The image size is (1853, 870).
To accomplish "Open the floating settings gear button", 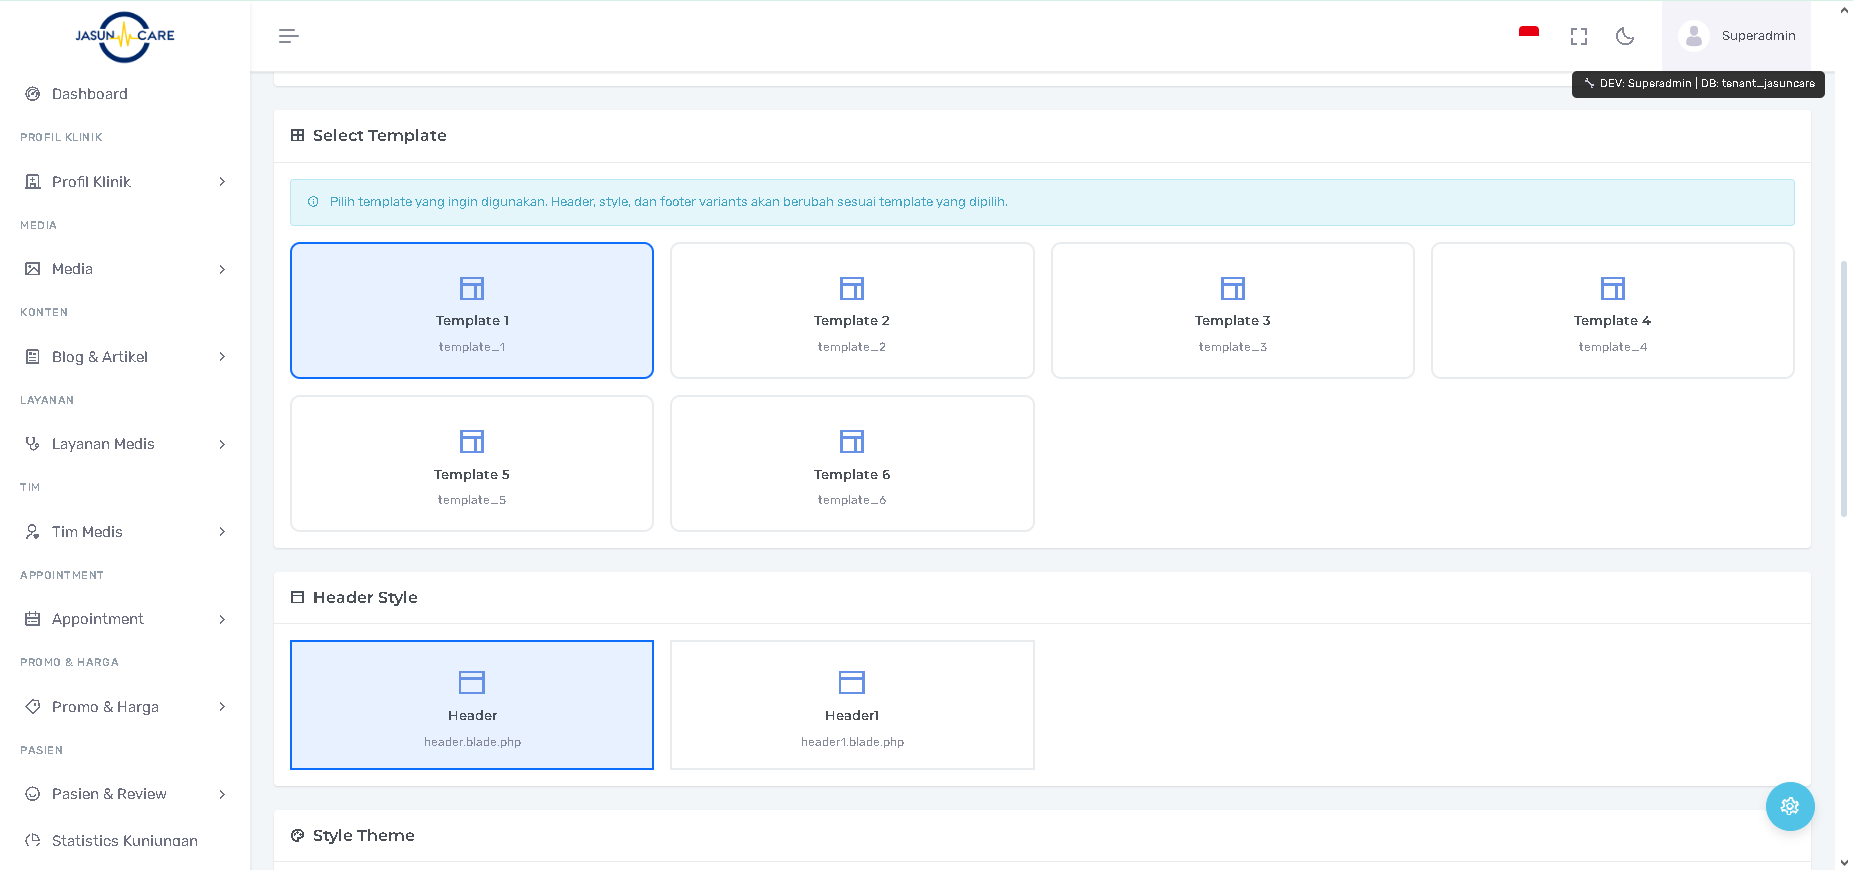I will coord(1789,806).
